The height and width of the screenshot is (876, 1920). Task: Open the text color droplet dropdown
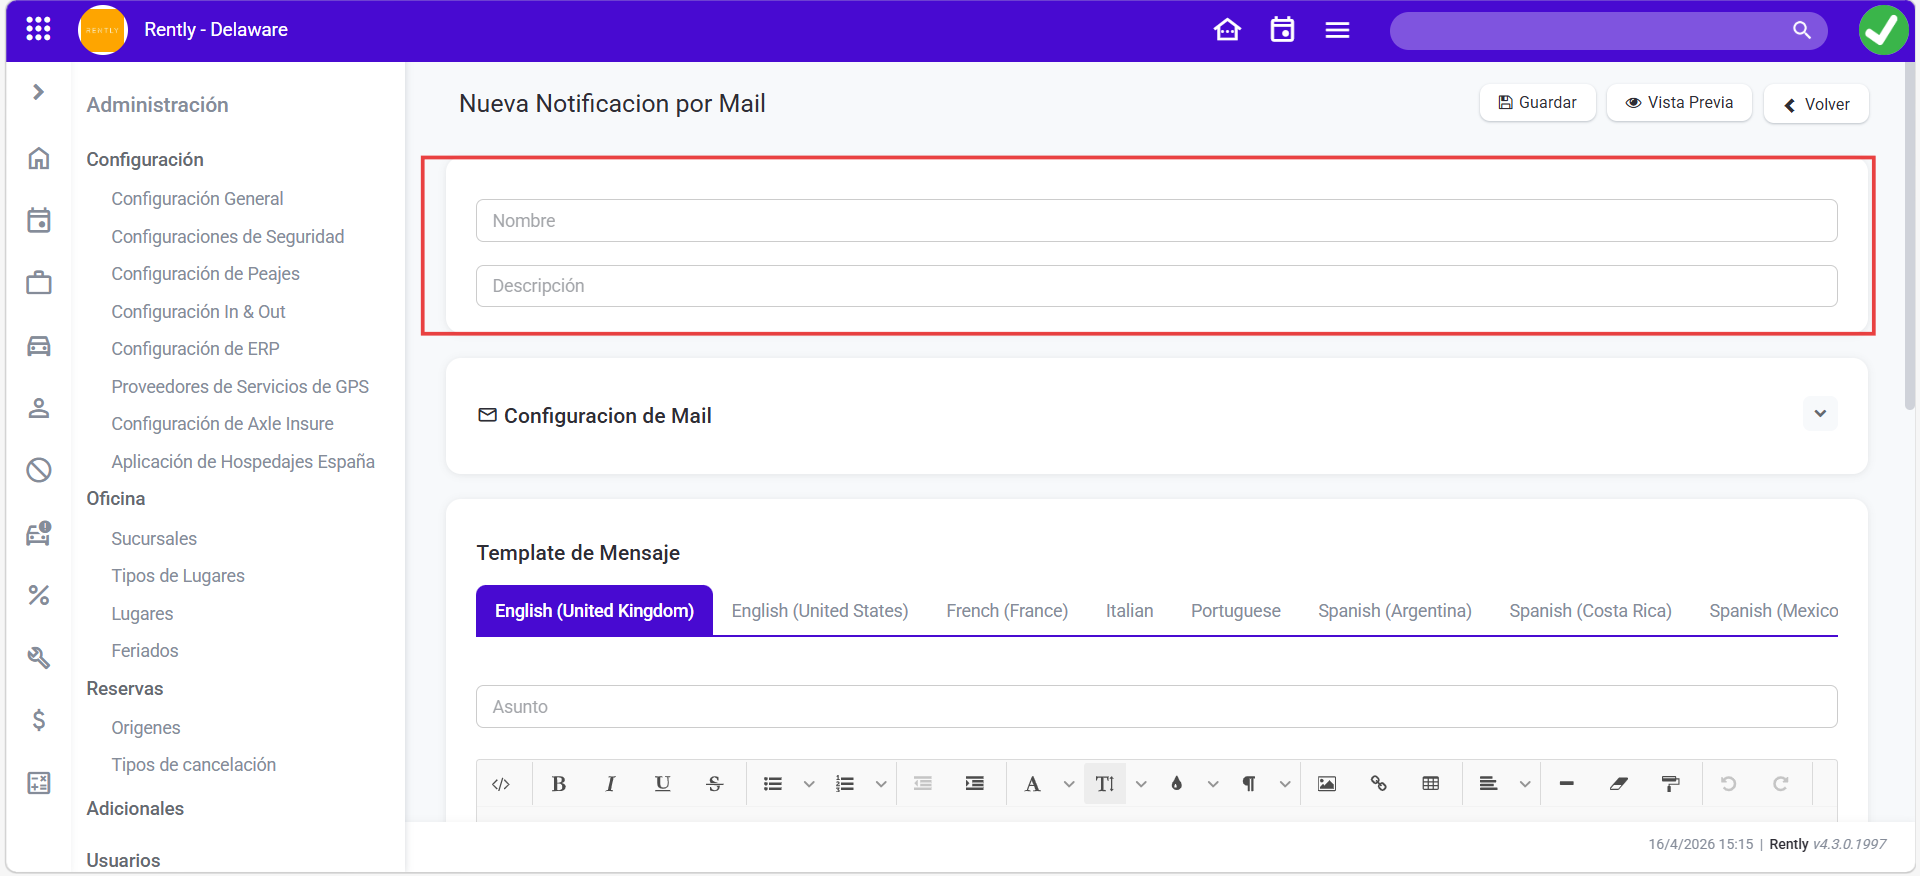click(1213, 784)
